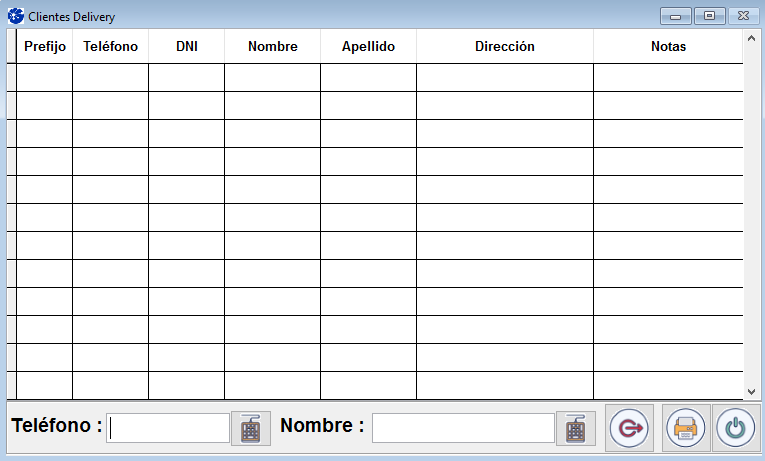Minimize the Clientes Delivery window
Viewport: 765px width, 461px height.
point(677,16)
